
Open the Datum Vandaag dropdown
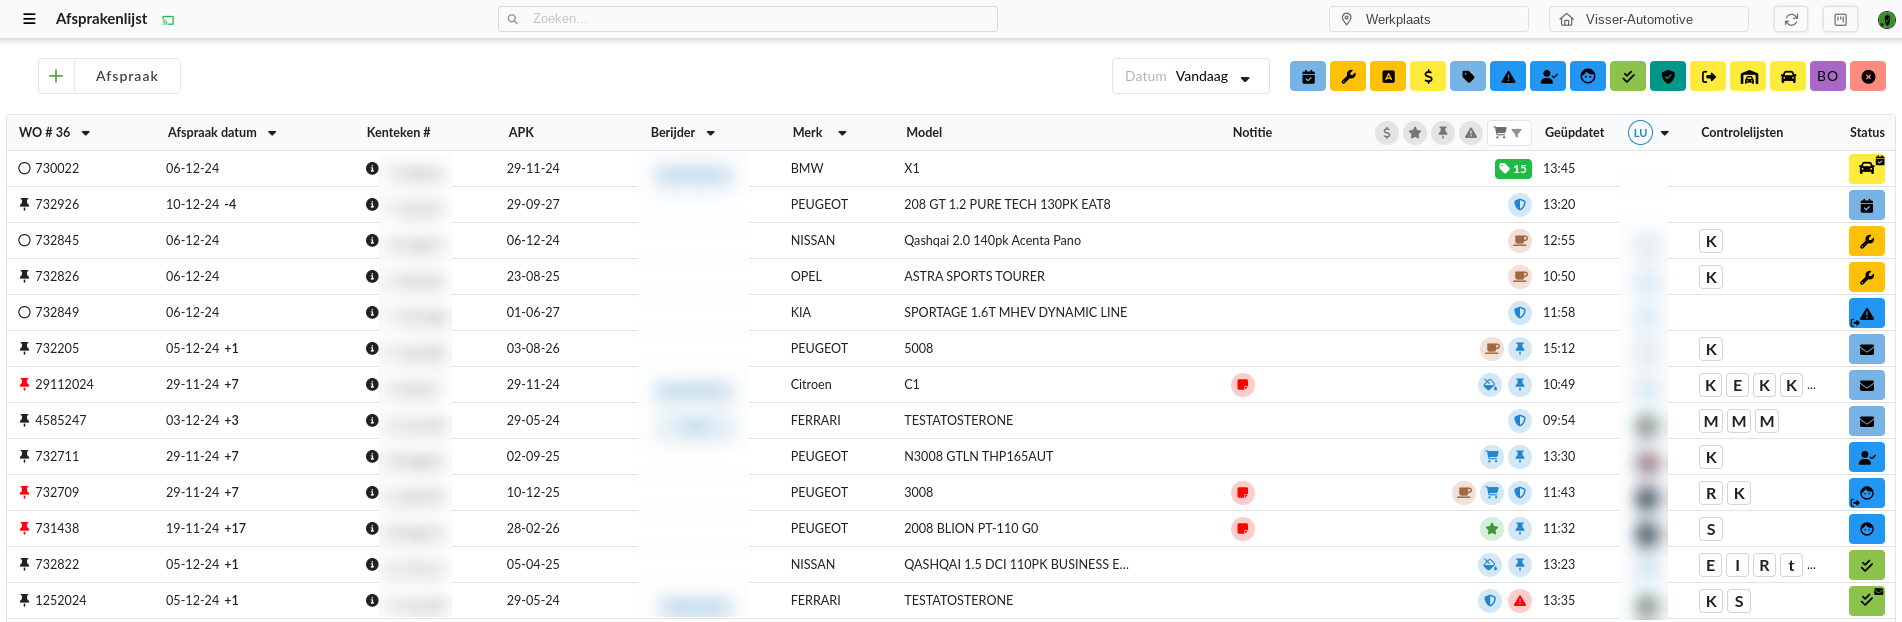coord(1190,77)
